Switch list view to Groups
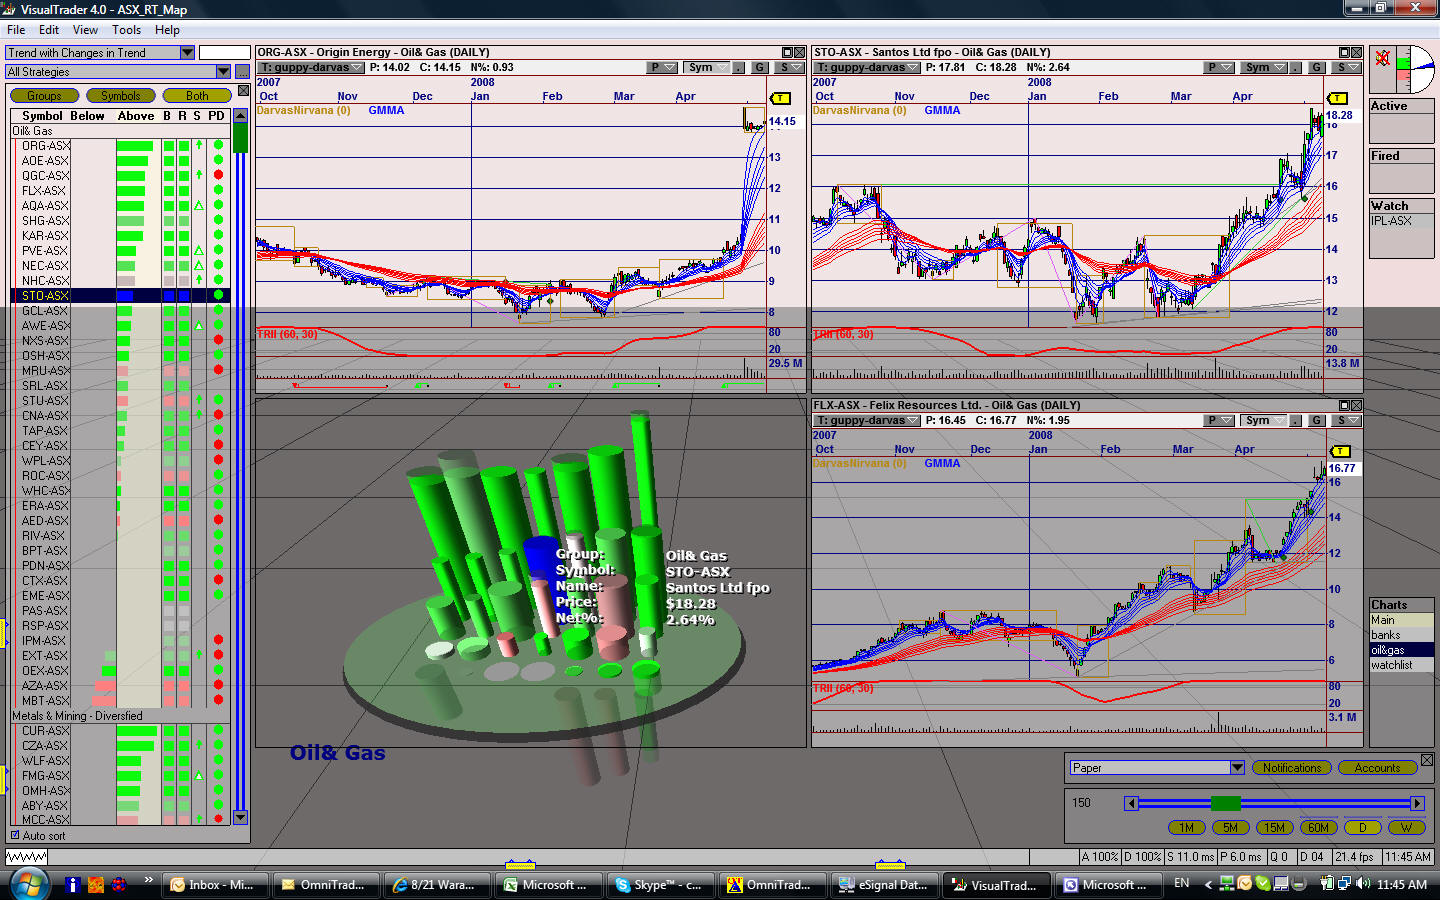This screenshot has height=900, width=1440. (44, 96)
